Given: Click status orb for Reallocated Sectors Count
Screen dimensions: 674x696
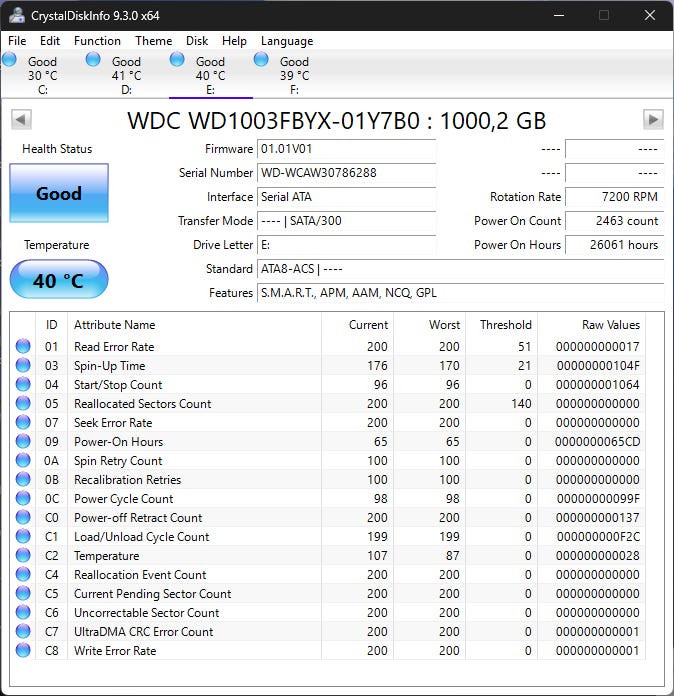Looking at the screenshot, I should [23, 404].
